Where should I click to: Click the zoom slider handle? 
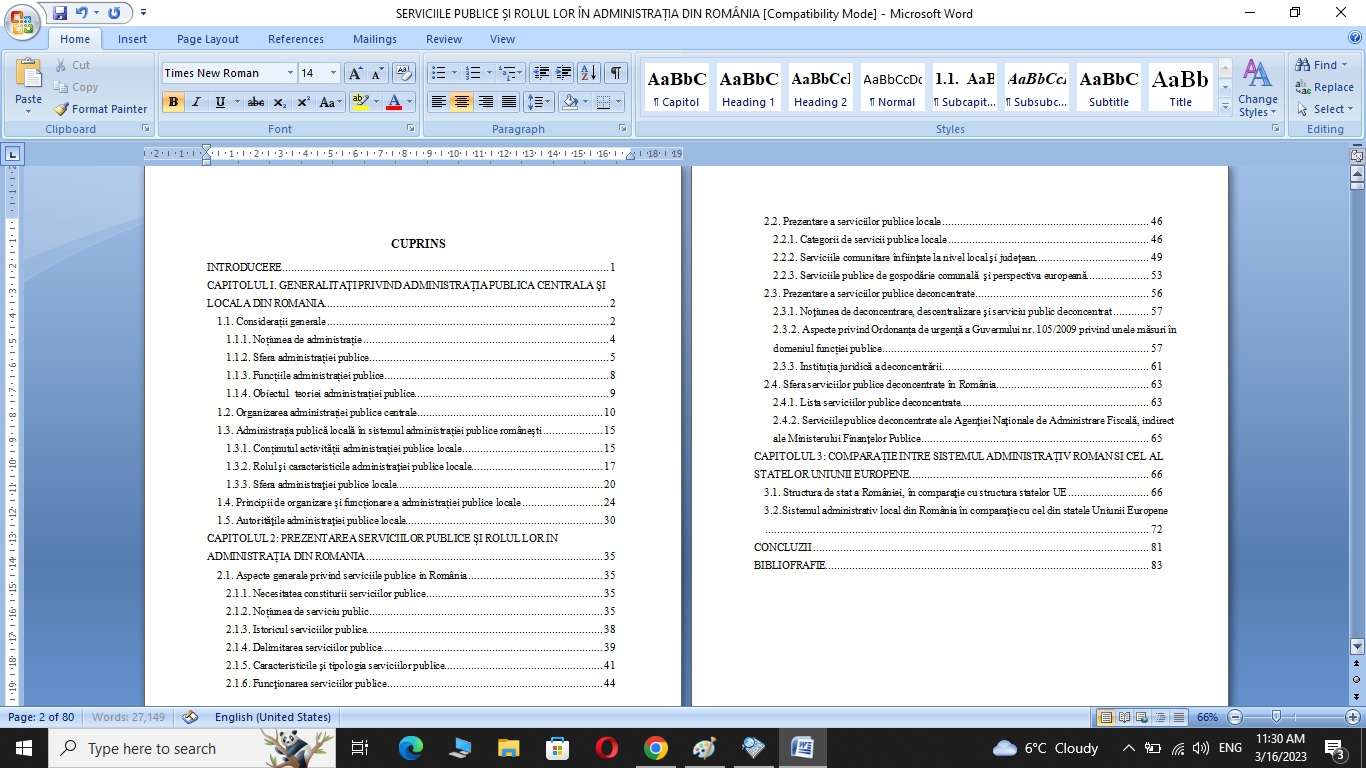click(1276, 717)
